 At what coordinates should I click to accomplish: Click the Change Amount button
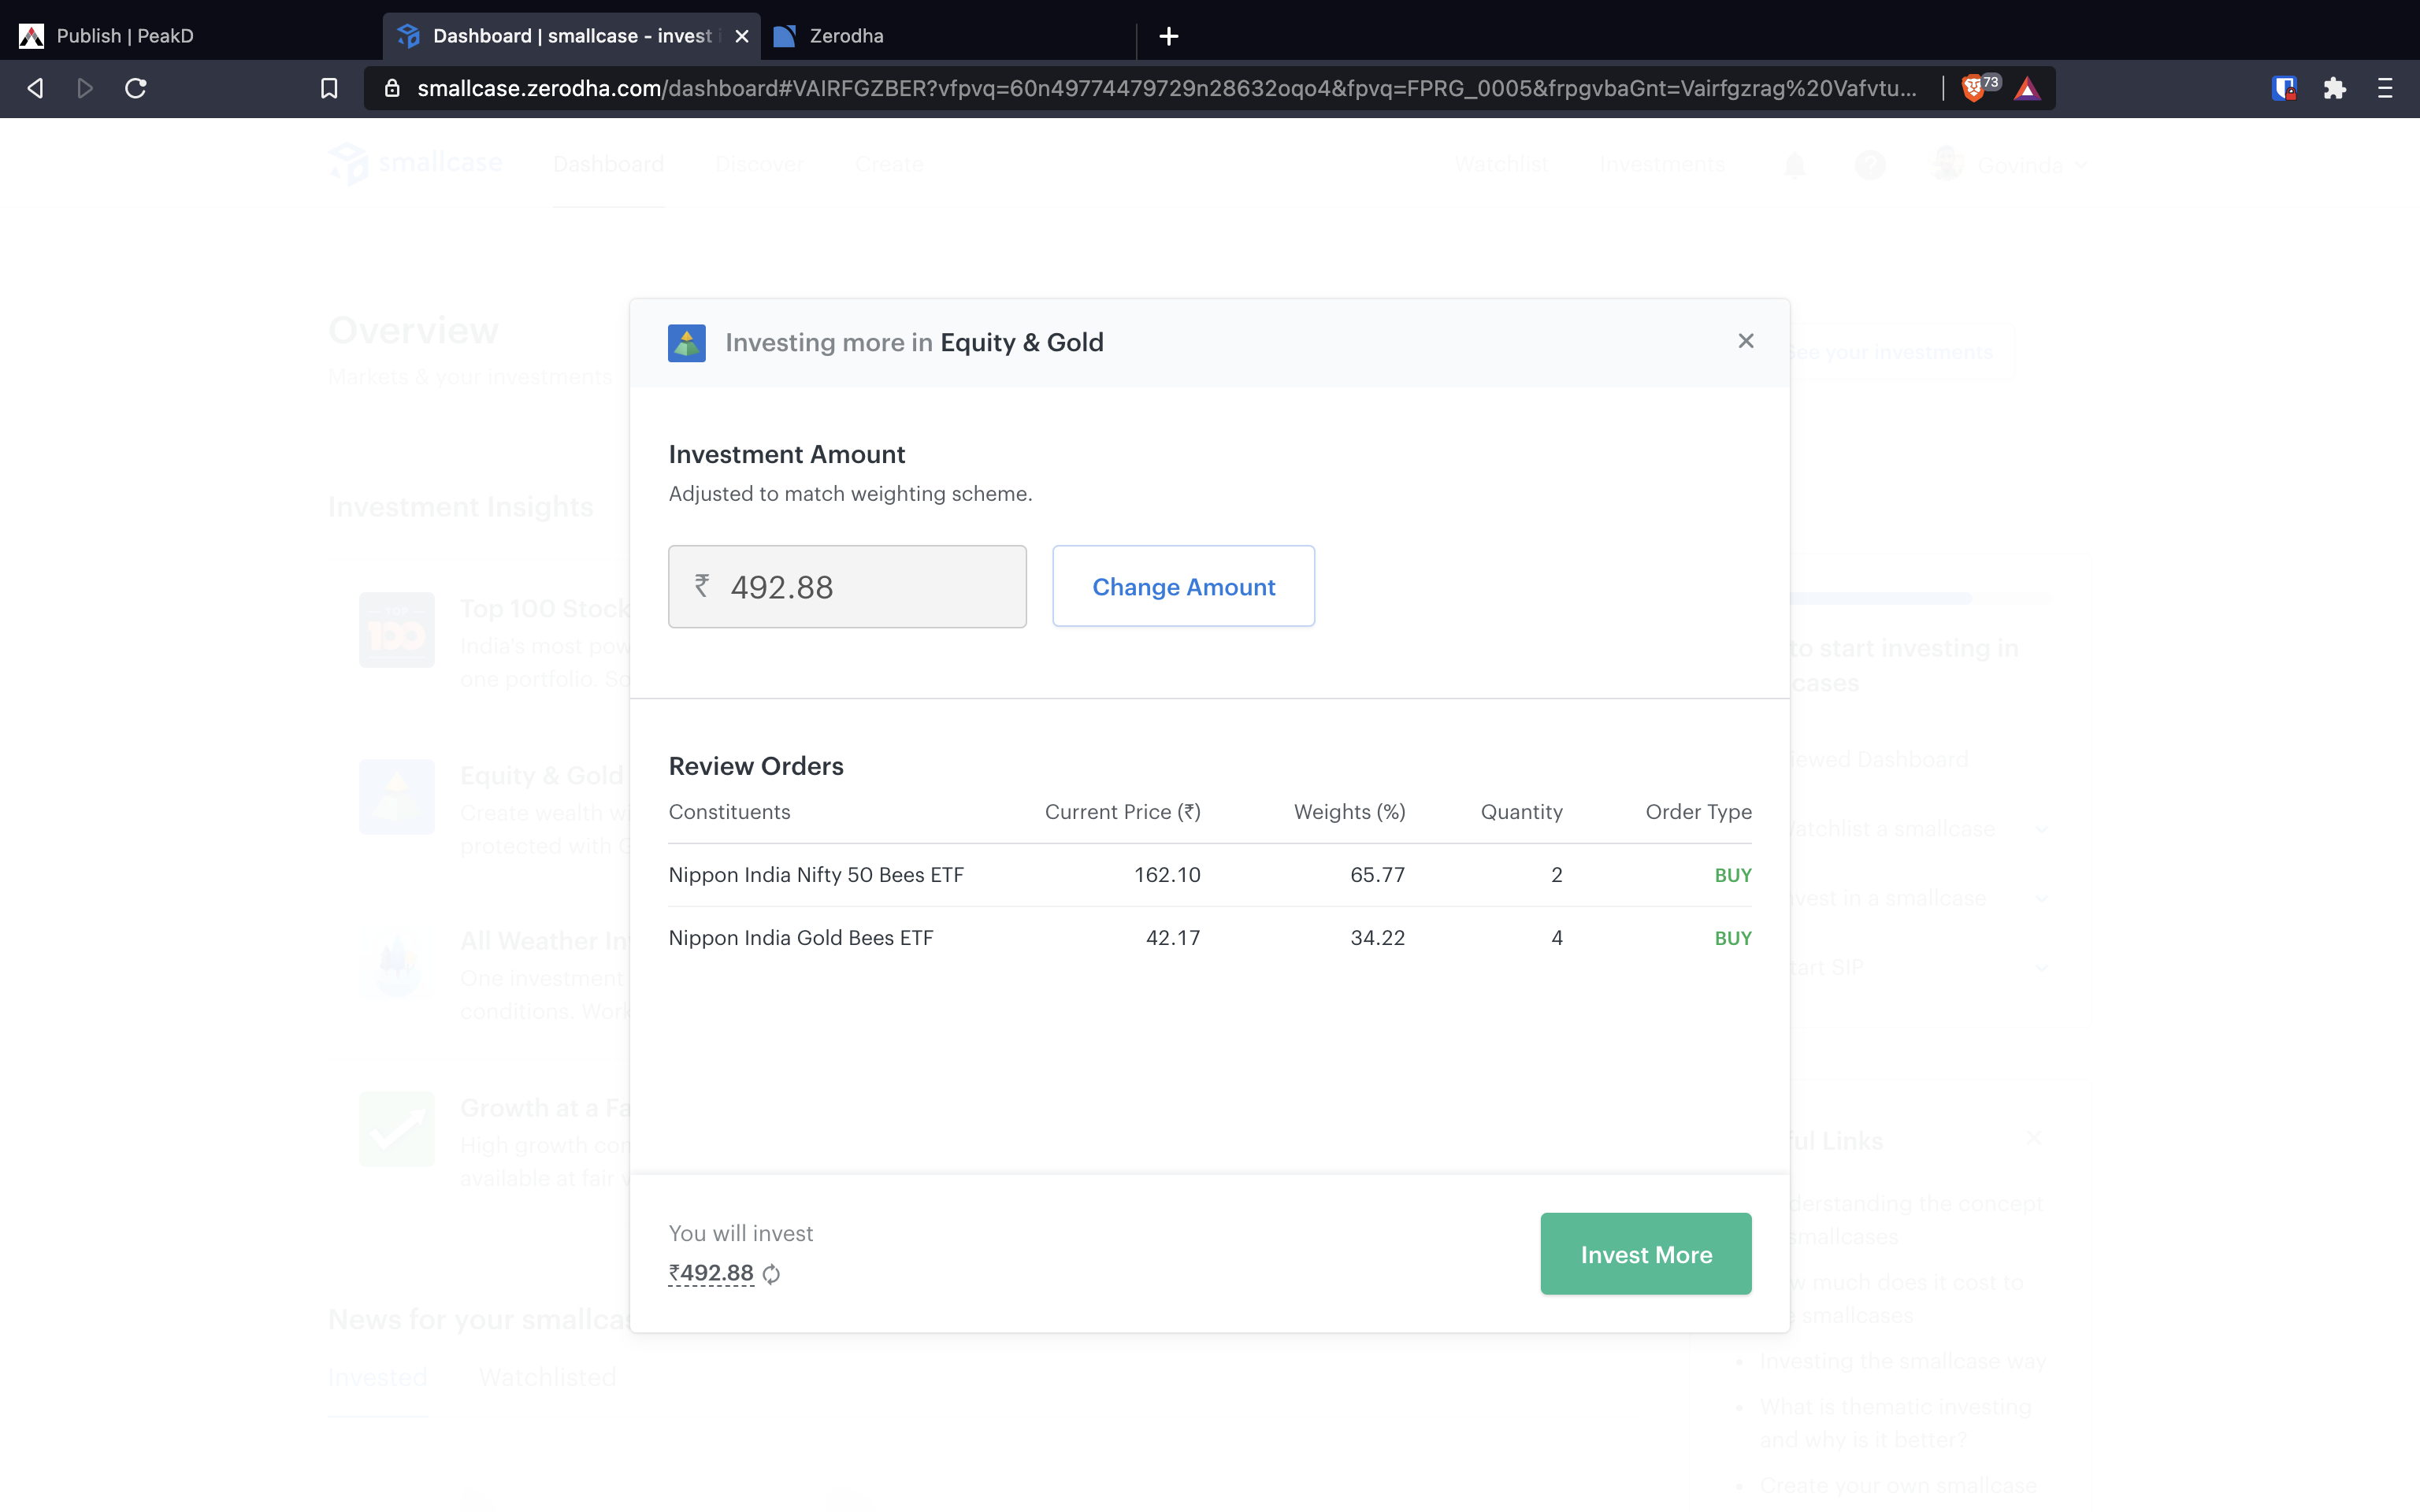coord(1183,586)
